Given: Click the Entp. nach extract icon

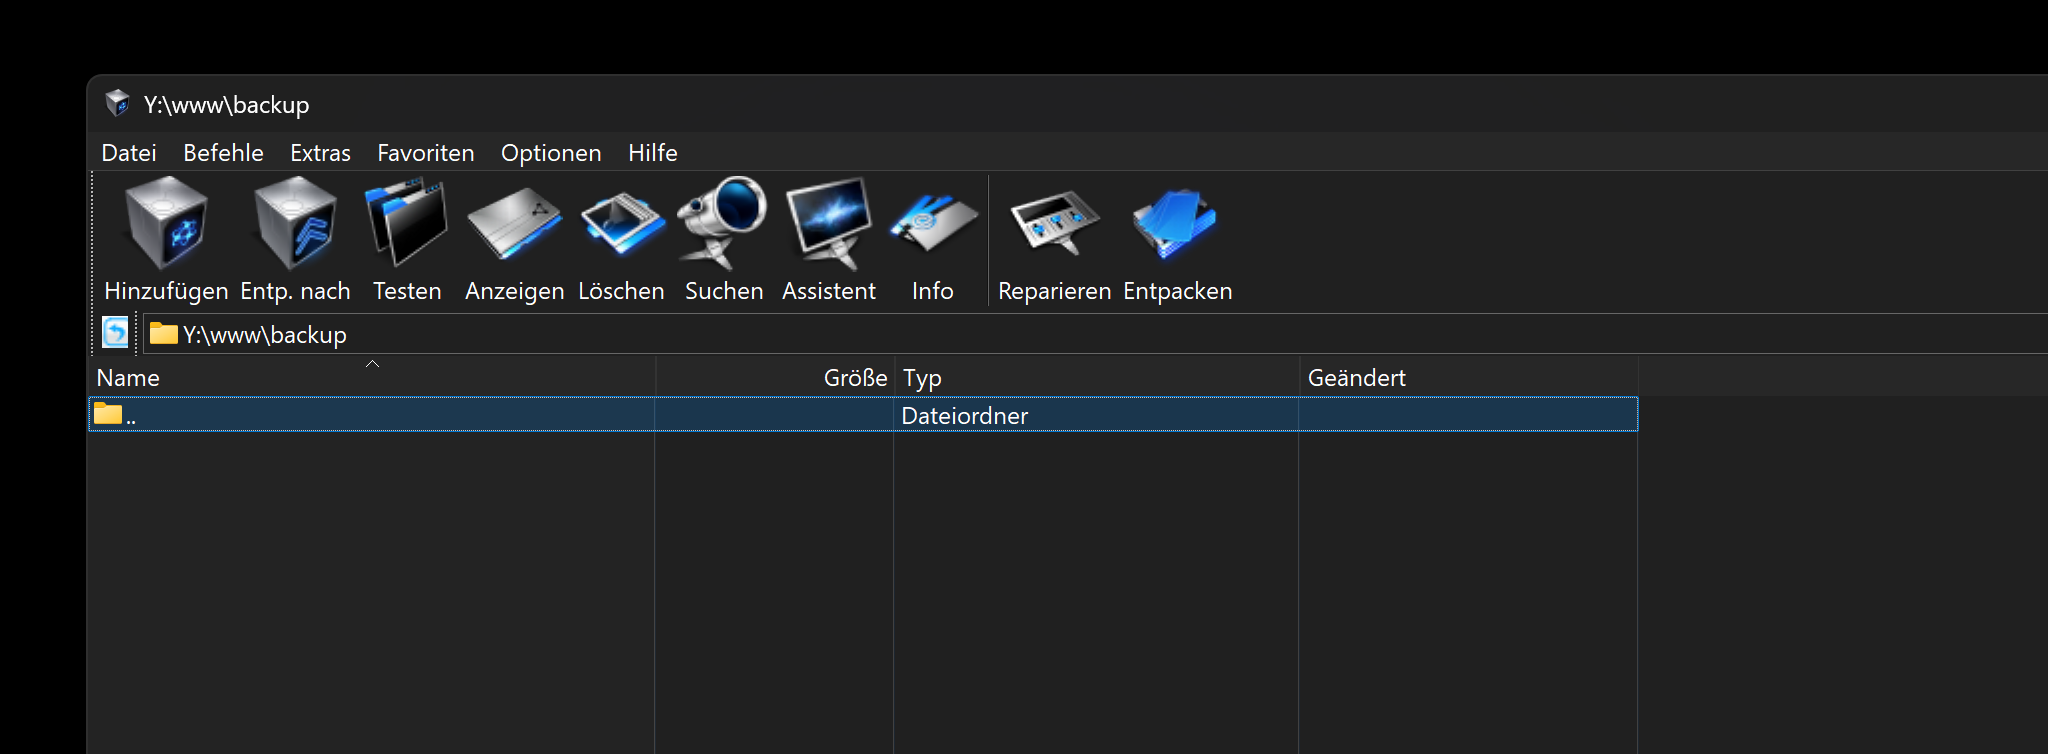Looking at the screenshot, I should coord(295,224).
